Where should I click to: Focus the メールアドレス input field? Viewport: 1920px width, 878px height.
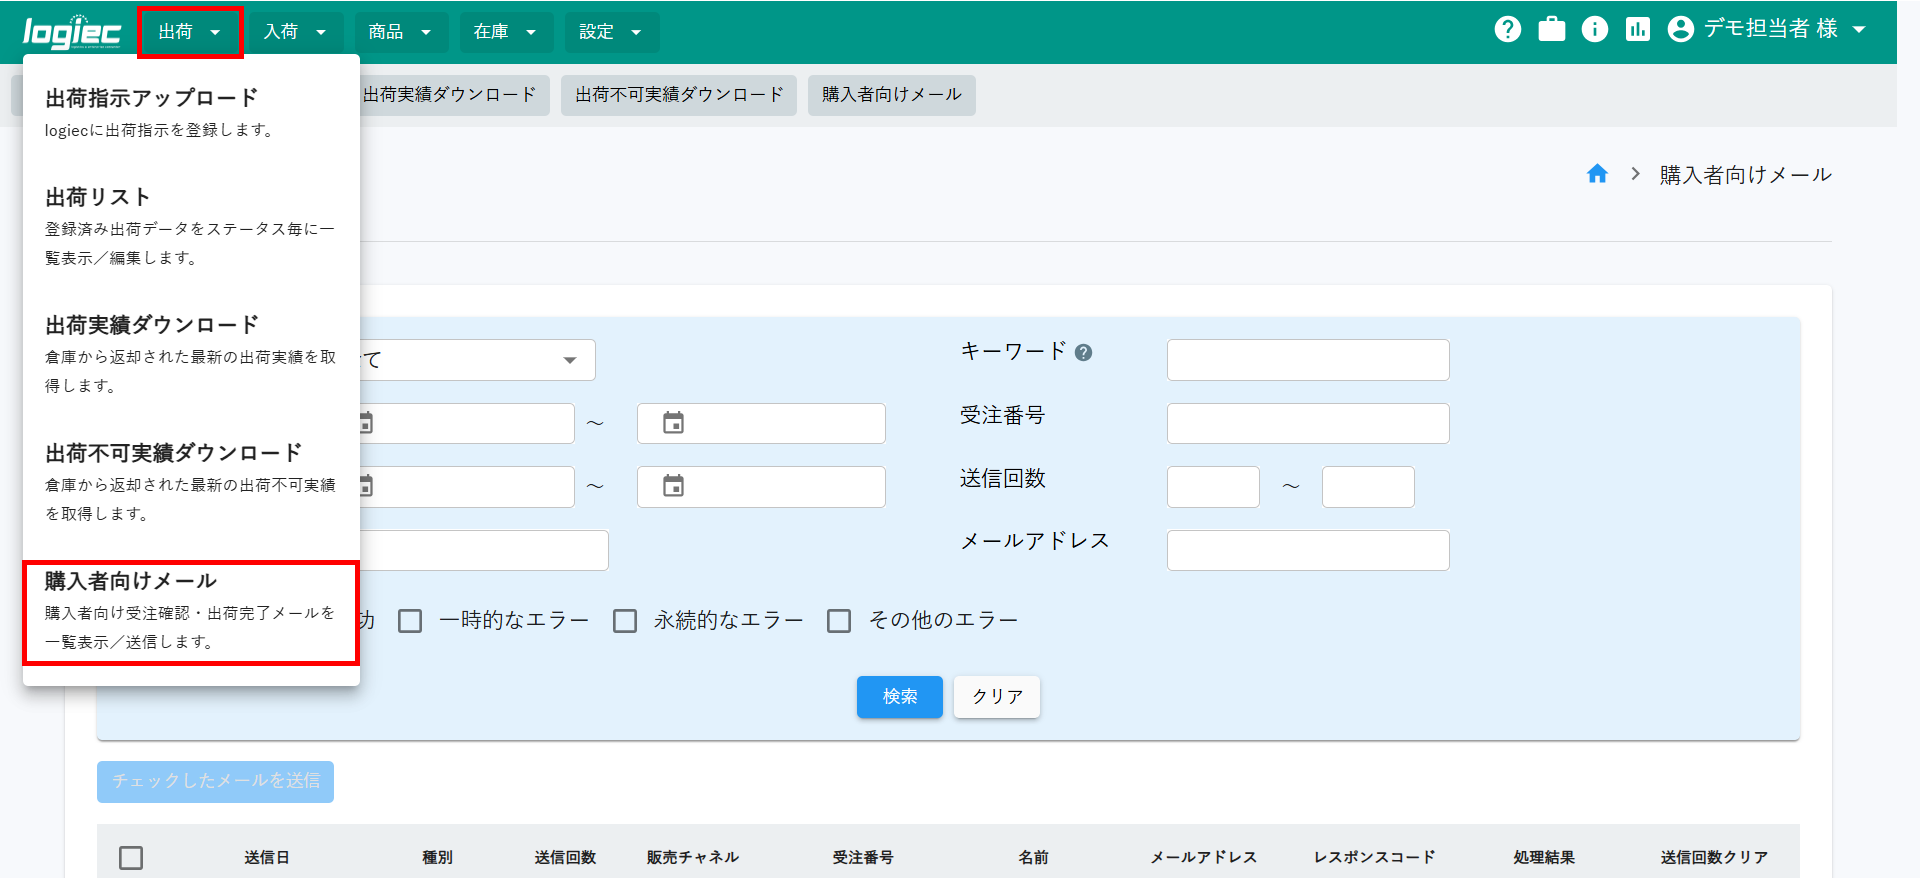(x=1308, y=550)
